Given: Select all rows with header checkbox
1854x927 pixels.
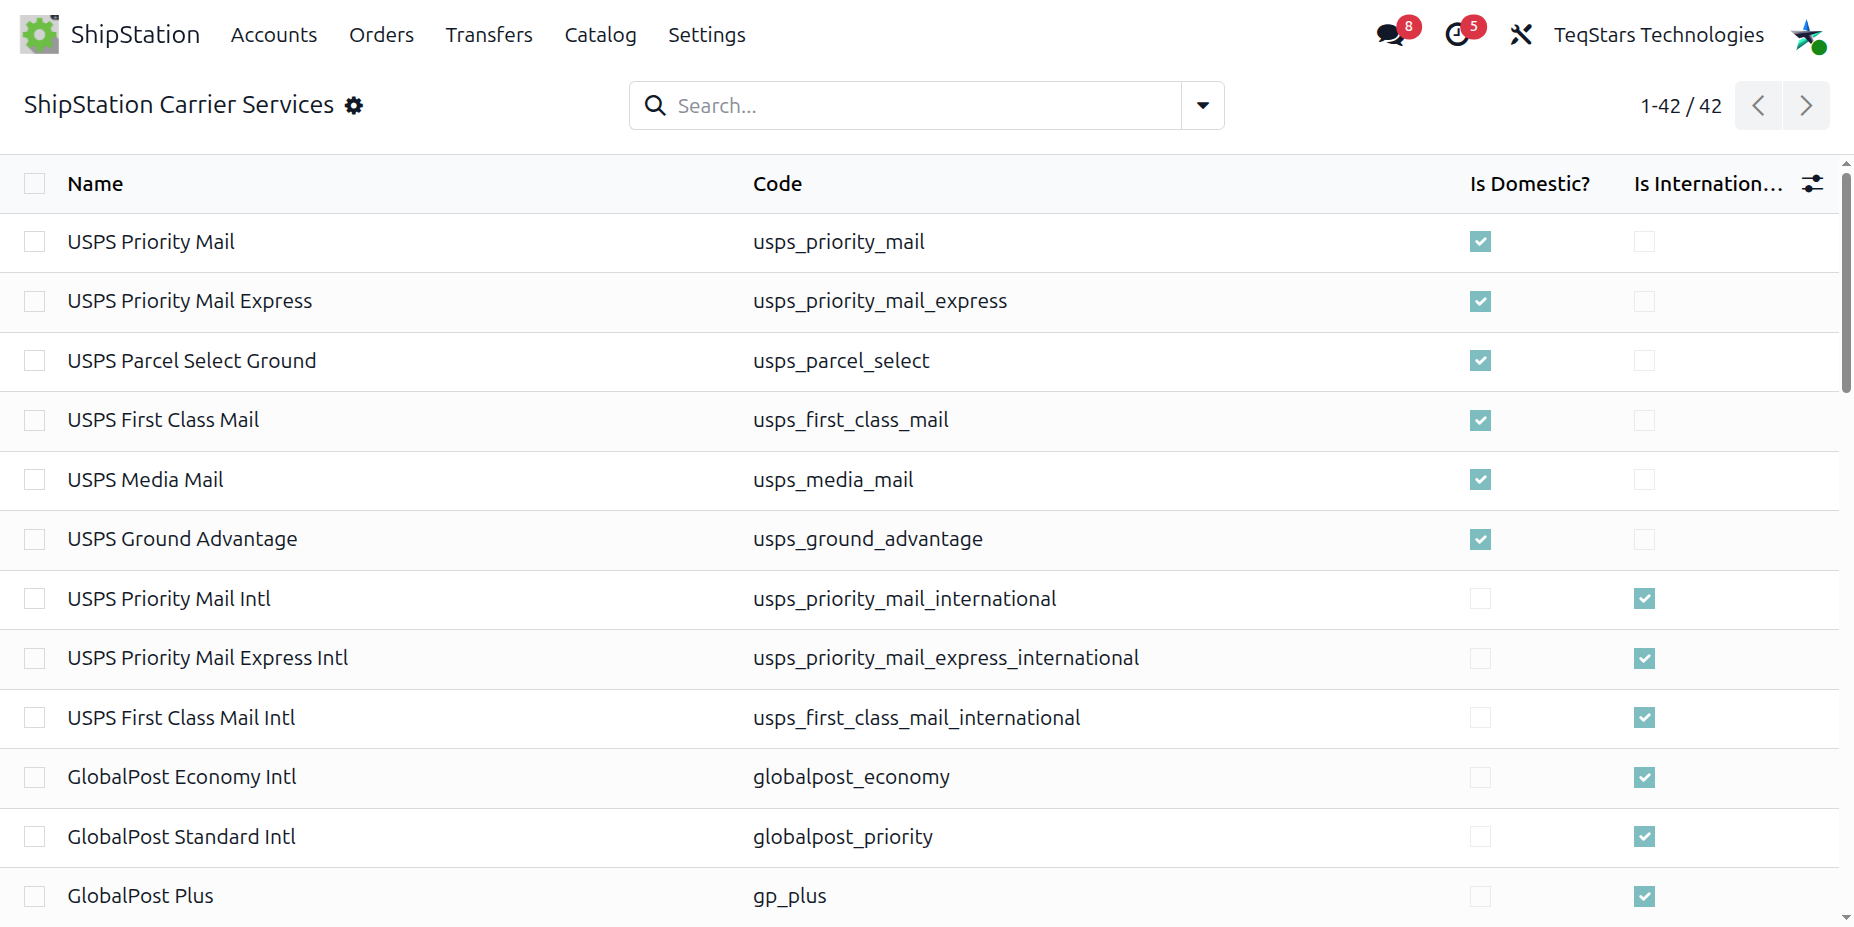Looking at the screenshot, I should click(35, 183).
